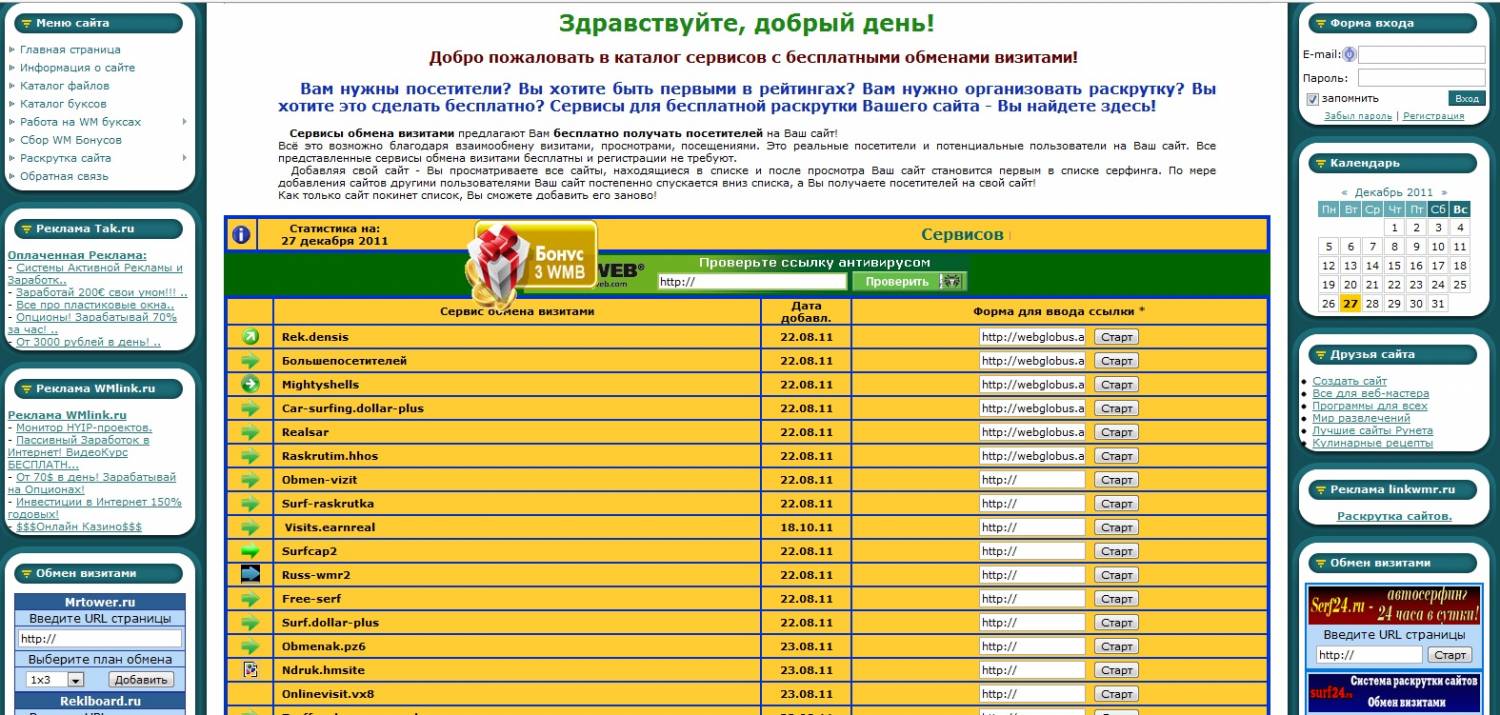This screenshot has width=1500, height=715.
Task: Click Старт in the Surfcap2 row
Action: 1116,551
